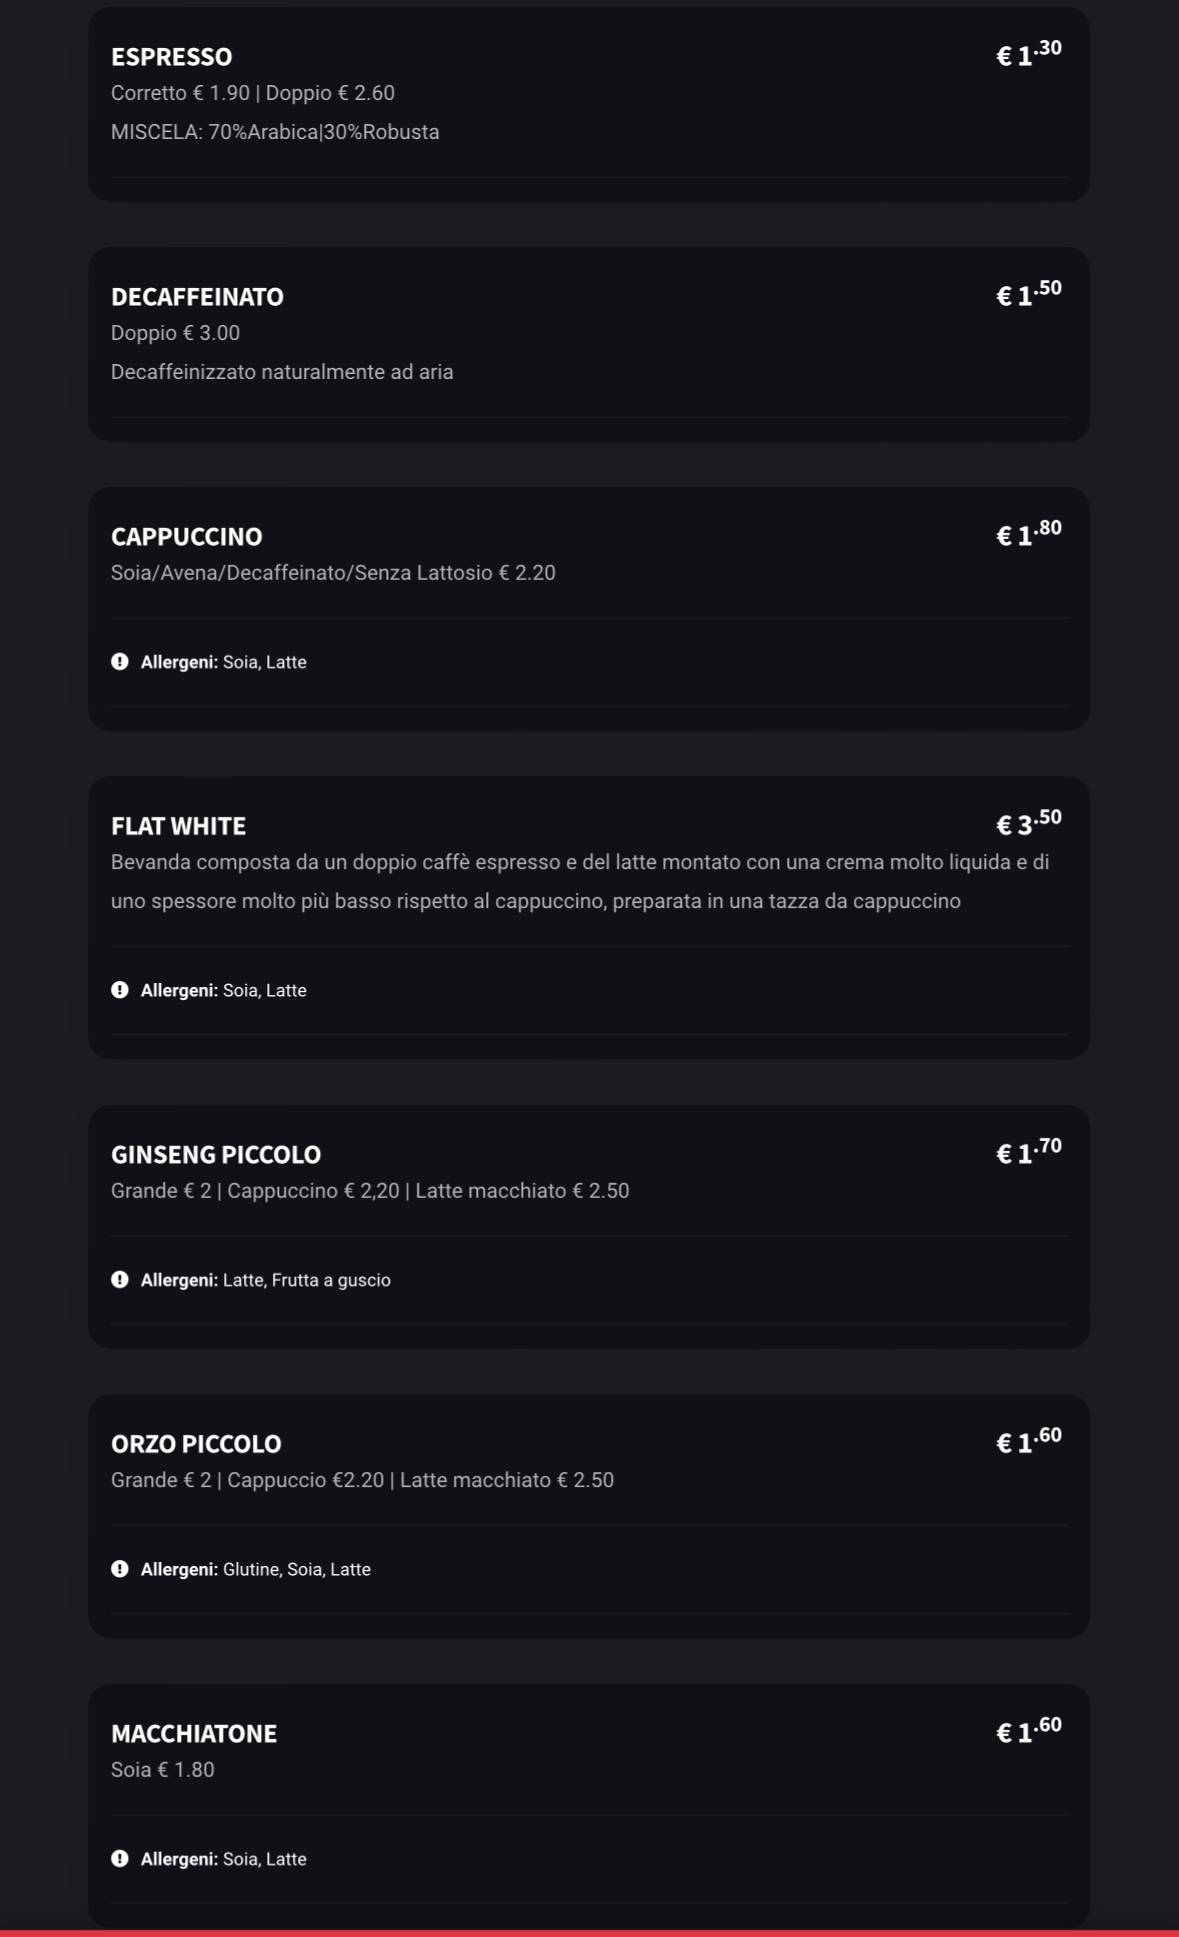1179x1937 pixels.
Task: Click the allergen icon under Ginseng Piccolo
Action: pos(120,1280)
